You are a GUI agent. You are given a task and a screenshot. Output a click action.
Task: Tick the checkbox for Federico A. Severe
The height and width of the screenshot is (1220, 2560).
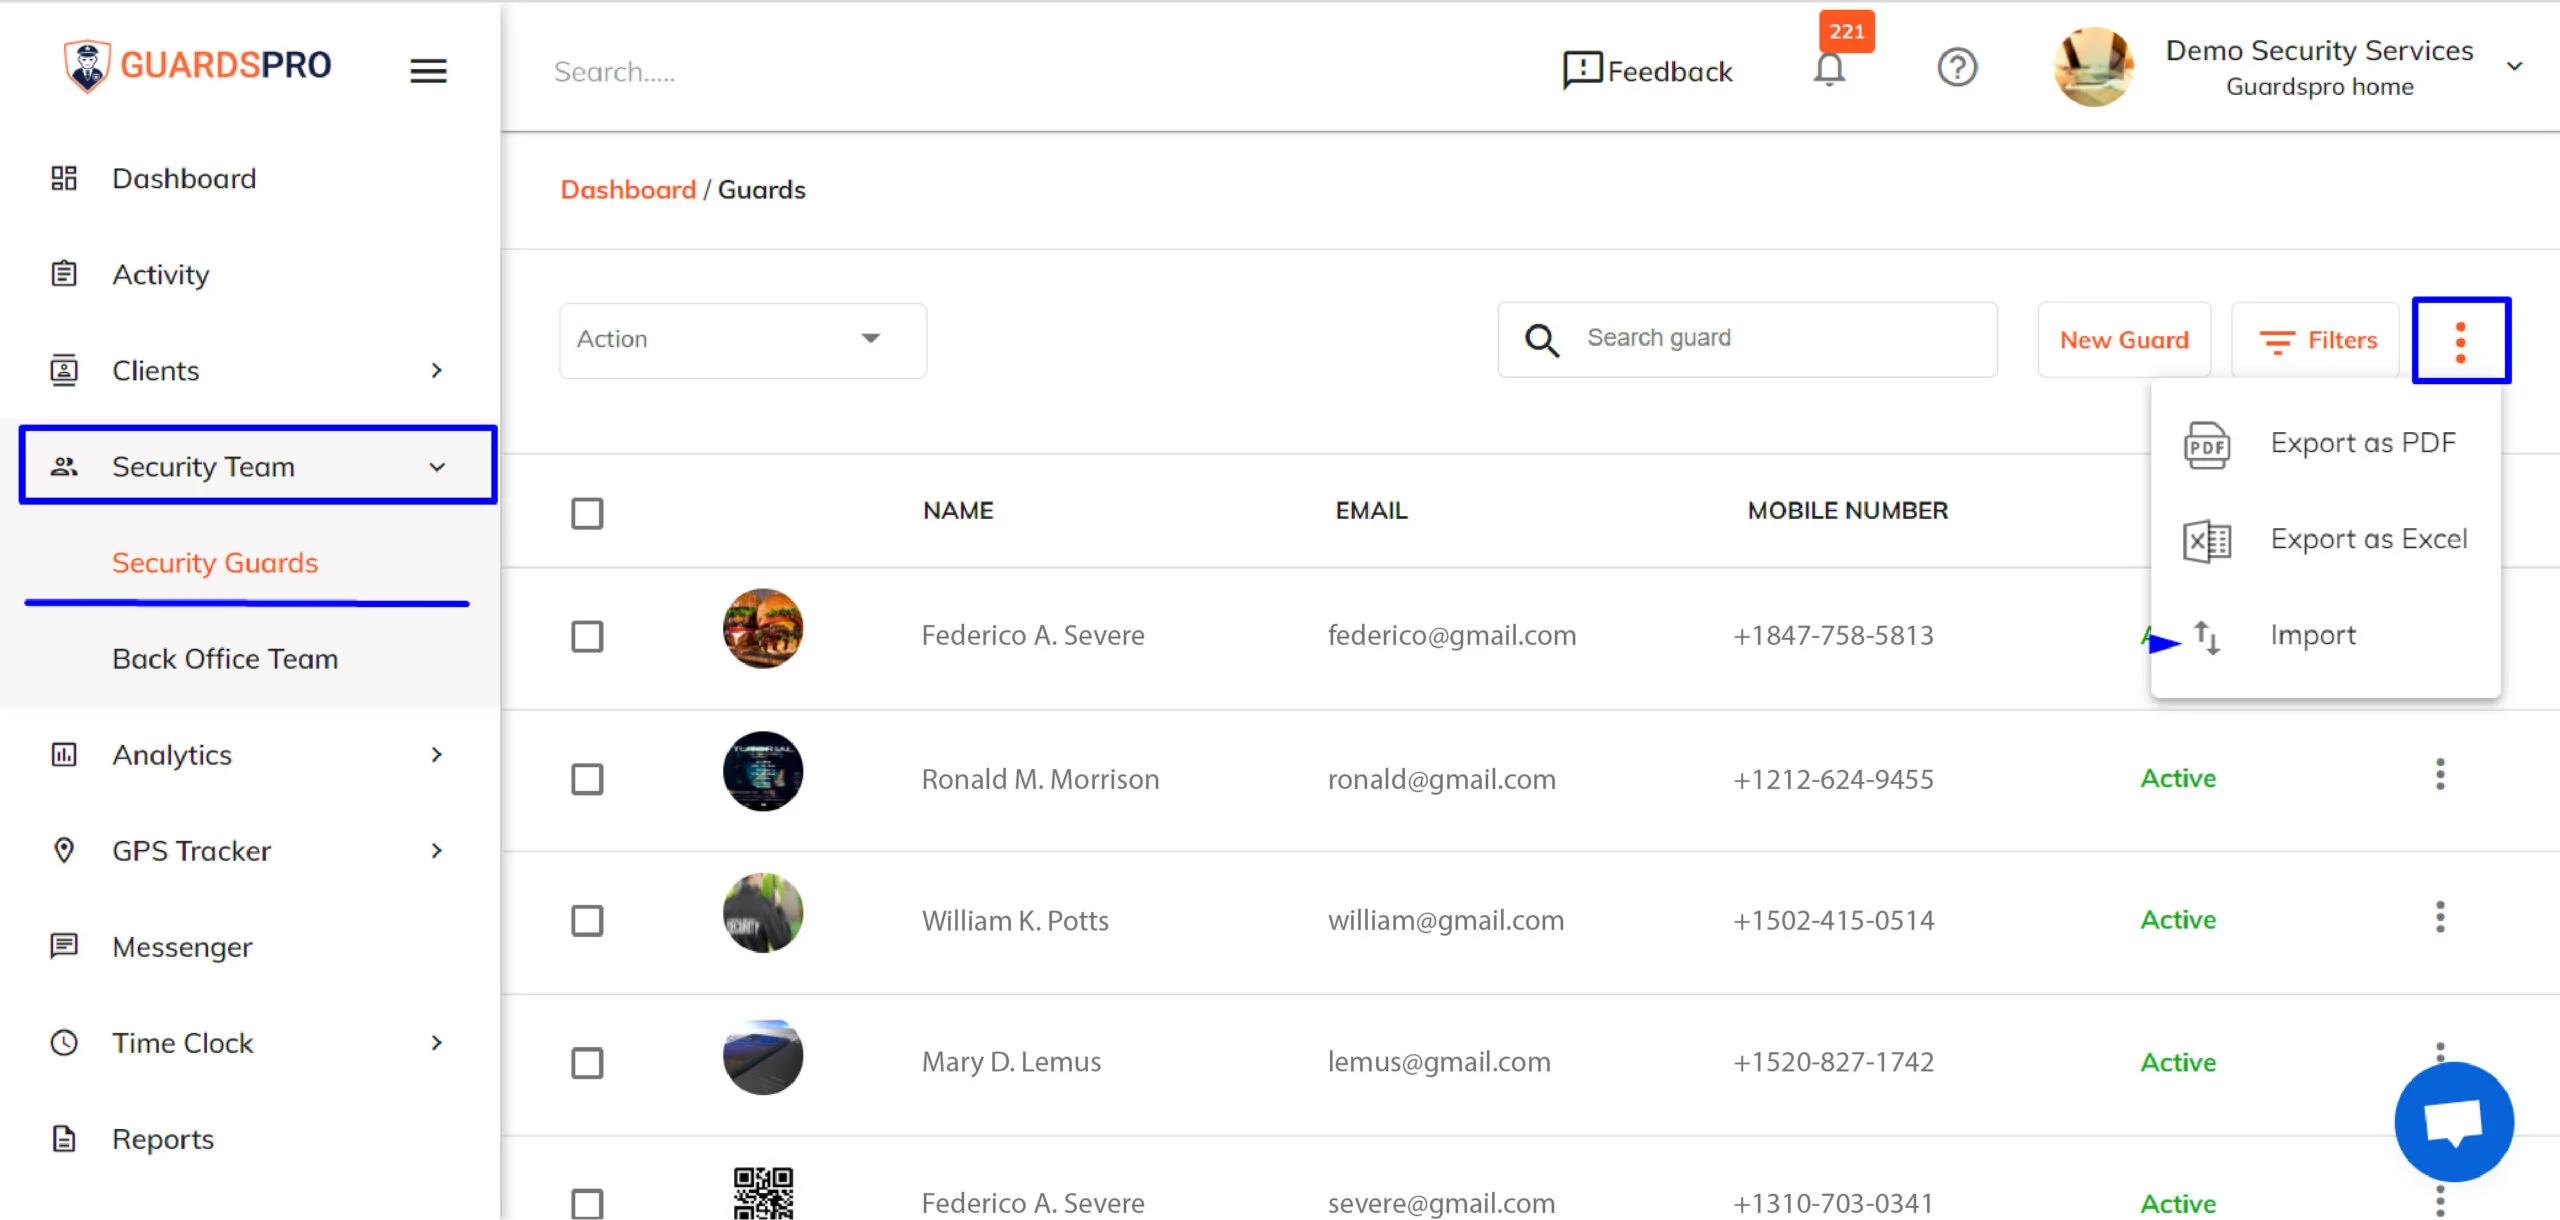pos(587,637)
